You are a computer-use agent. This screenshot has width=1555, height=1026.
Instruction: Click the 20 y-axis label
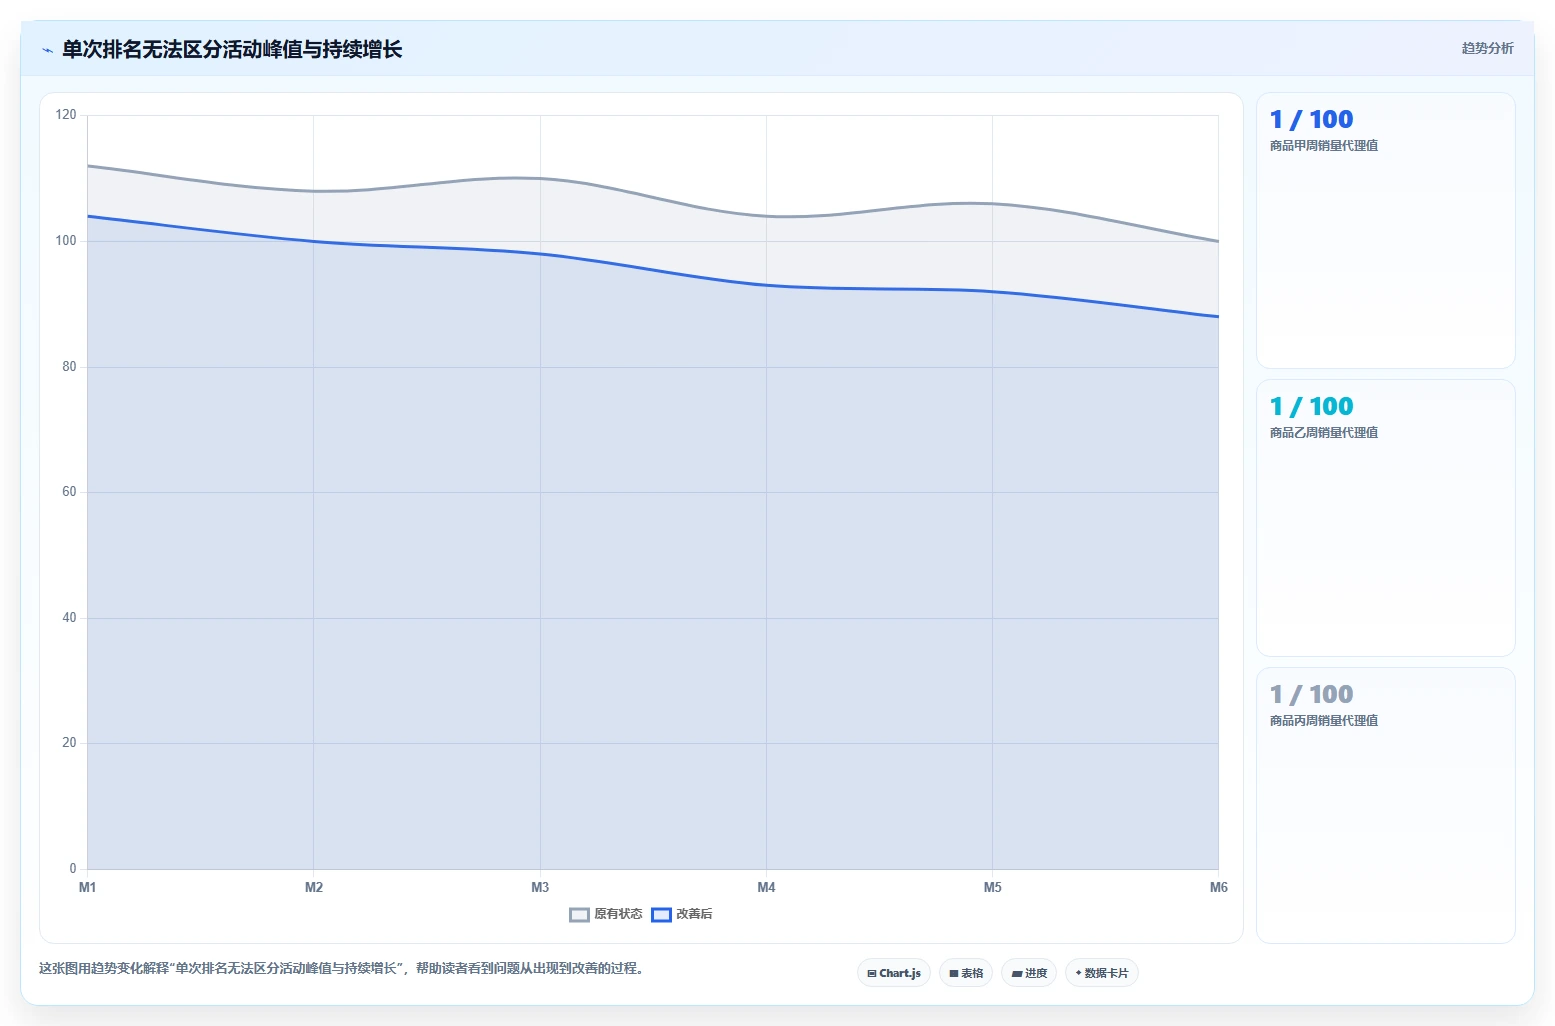[69, 743]
